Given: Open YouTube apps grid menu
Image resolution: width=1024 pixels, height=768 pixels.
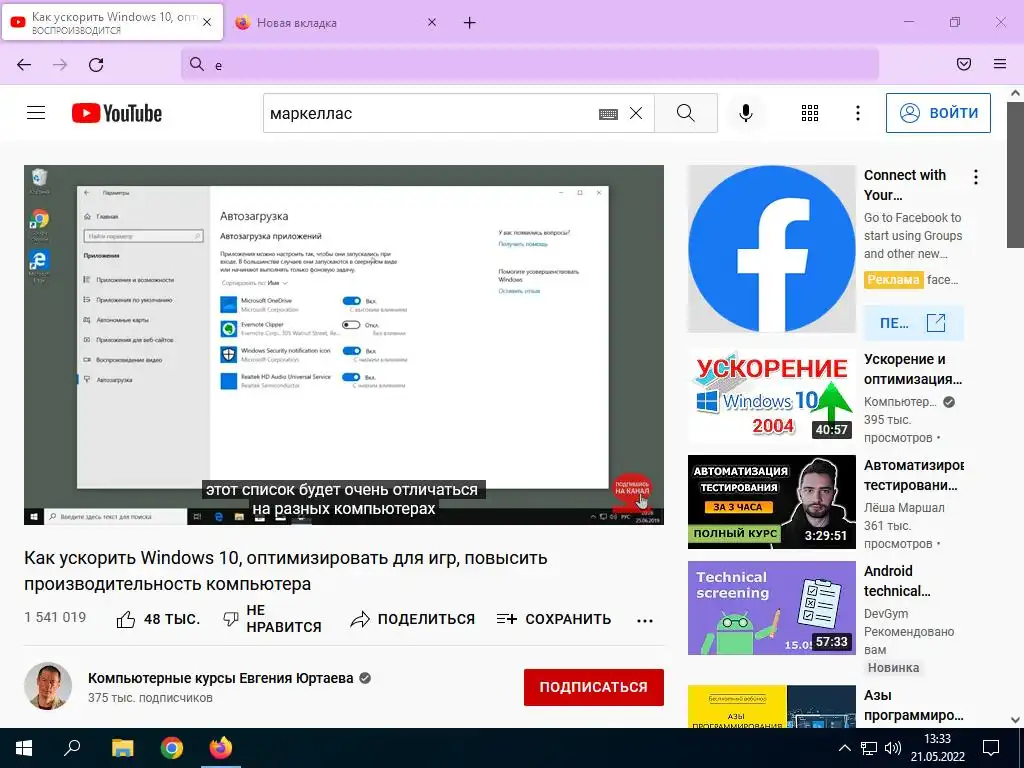Looking at the screenshot, I should tap(810, 113).
